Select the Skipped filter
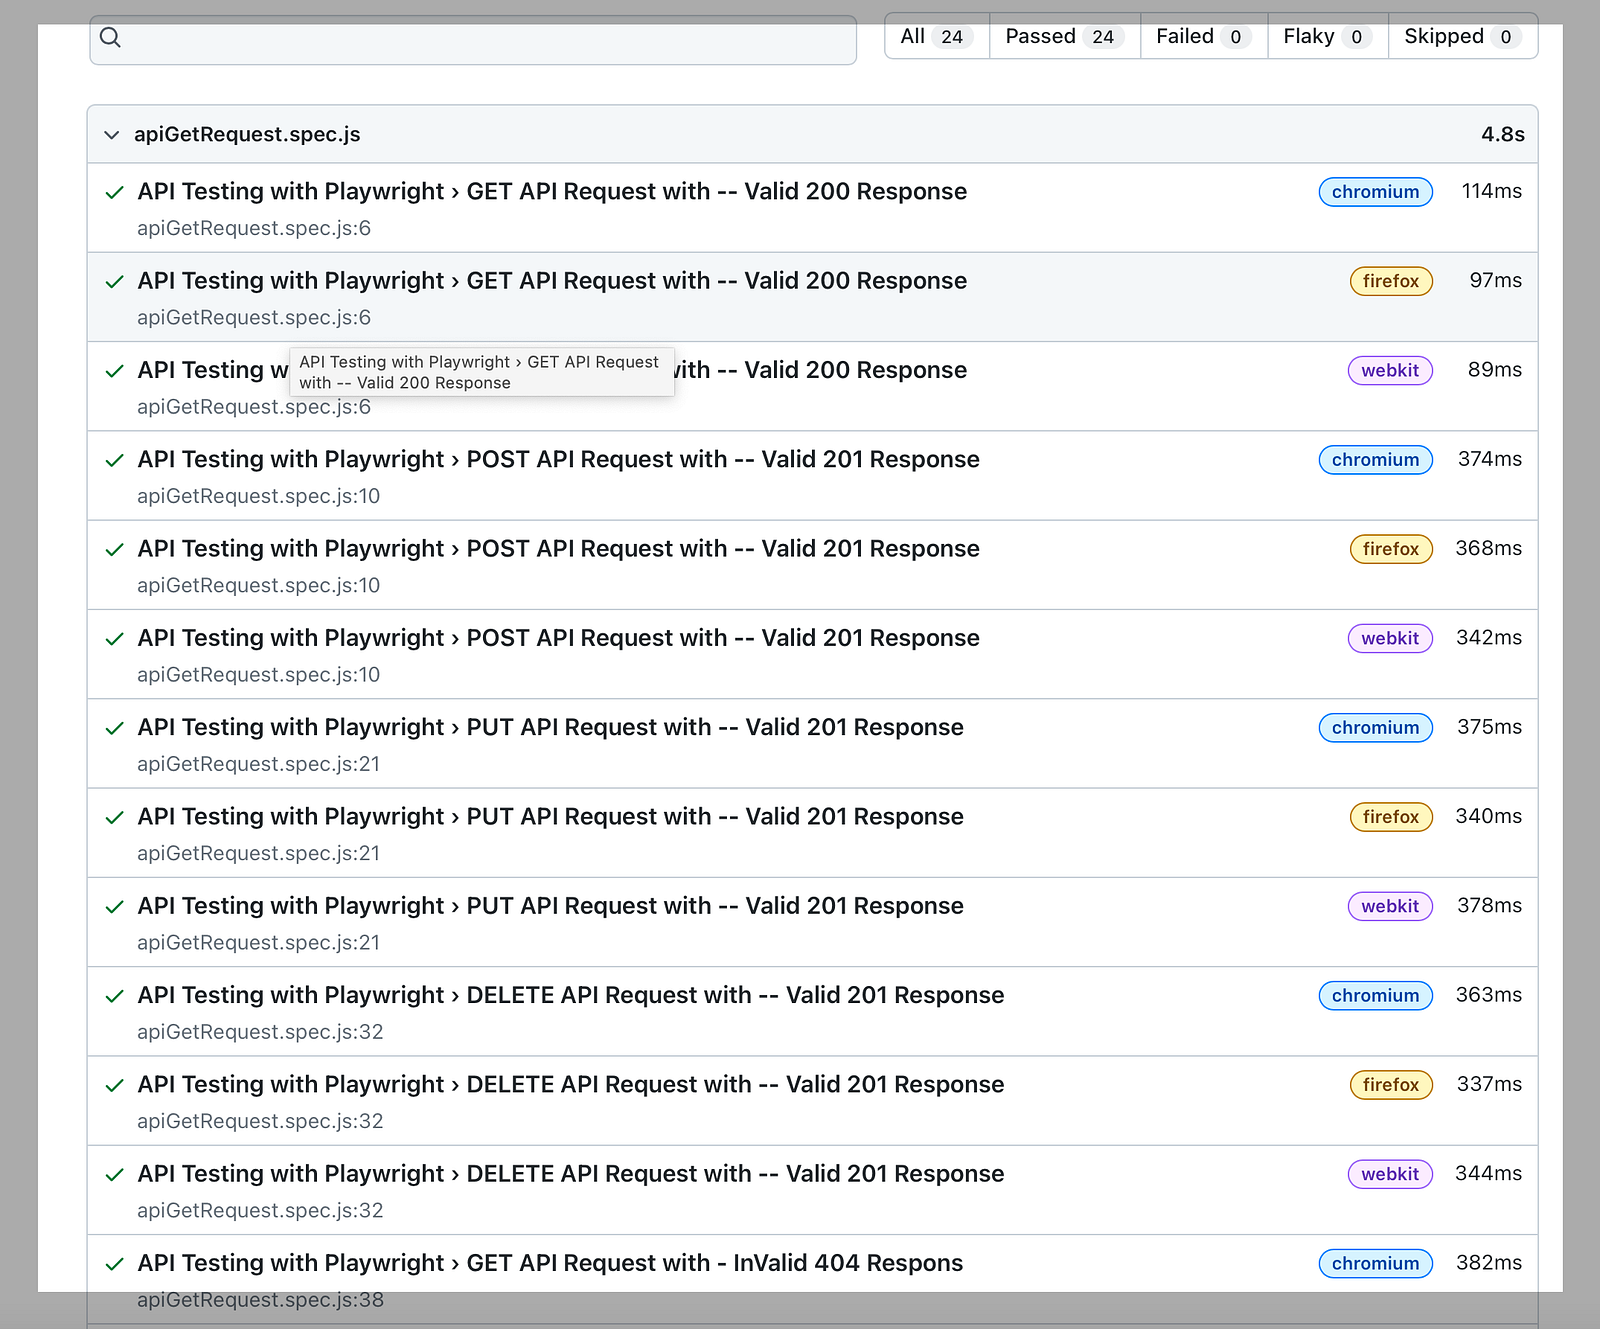The width and height of the screenshot is (1600, 1329). [1463, 36]
